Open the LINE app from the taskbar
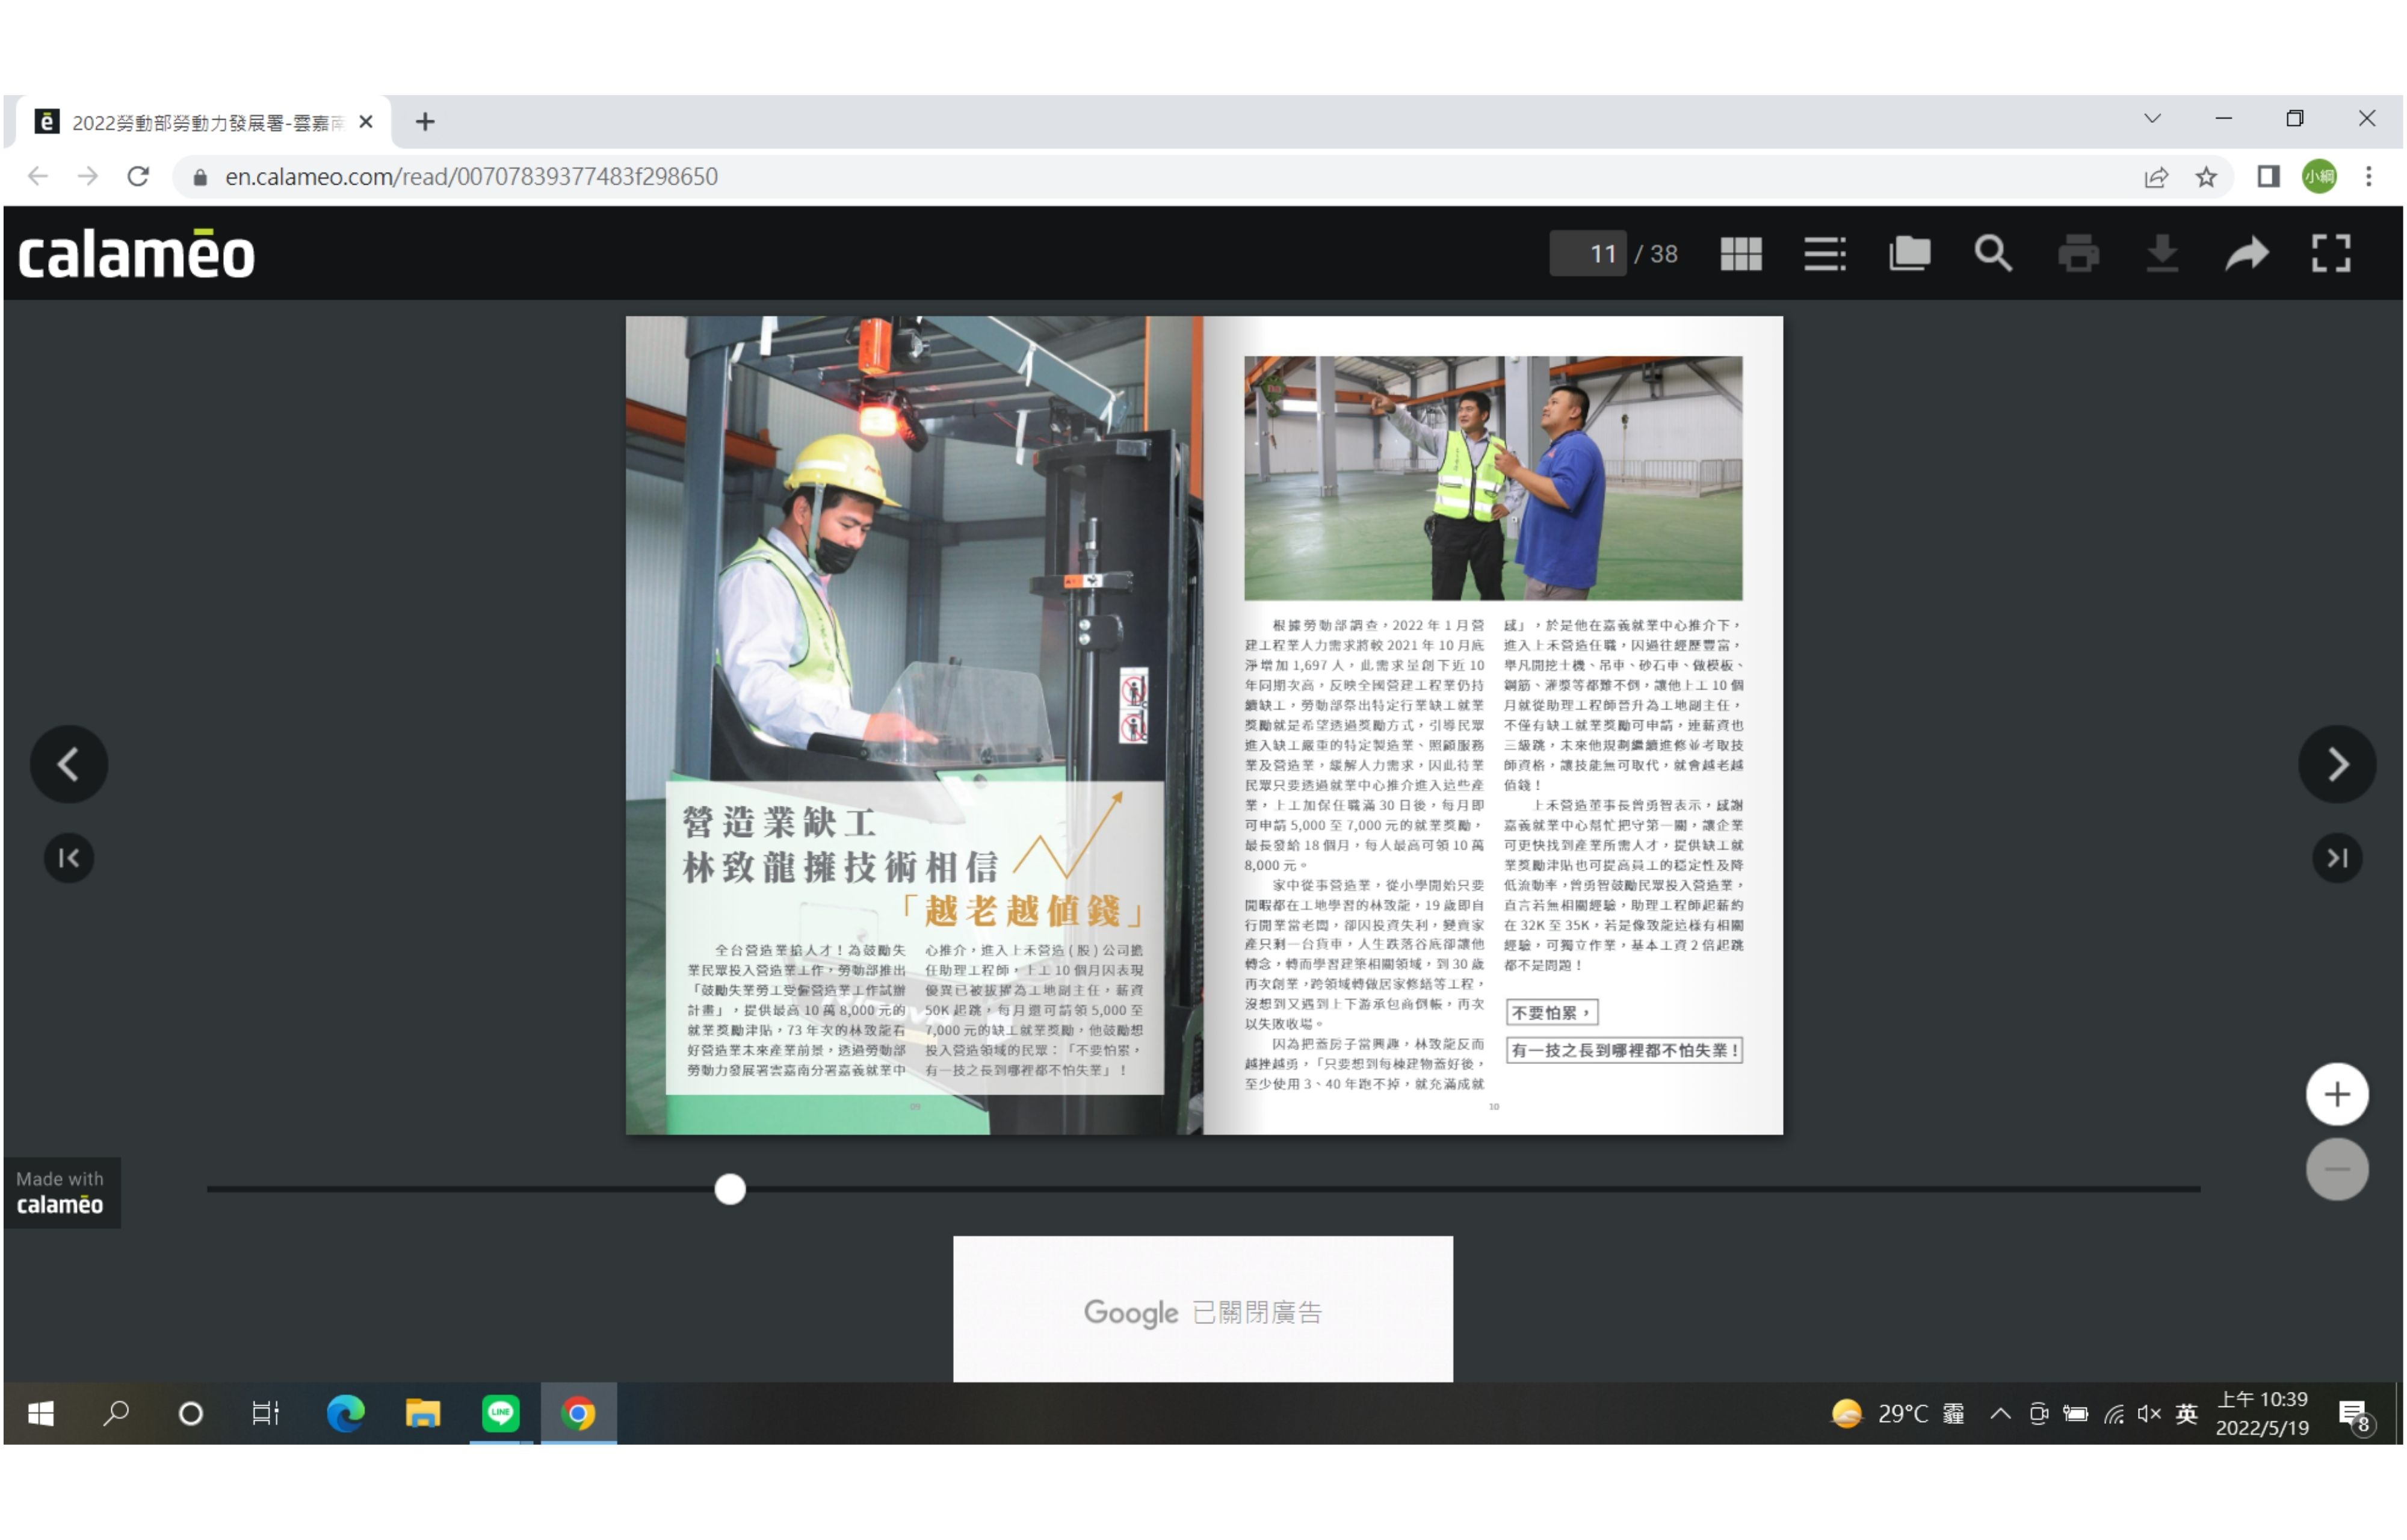Image resolution: width=2407 pixels, height=1540 pixels. 500,1413
